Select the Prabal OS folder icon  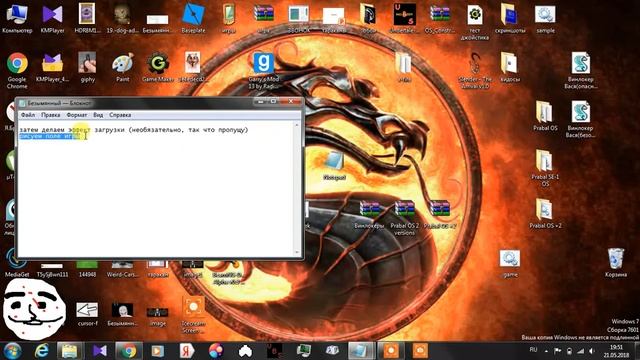545,116
